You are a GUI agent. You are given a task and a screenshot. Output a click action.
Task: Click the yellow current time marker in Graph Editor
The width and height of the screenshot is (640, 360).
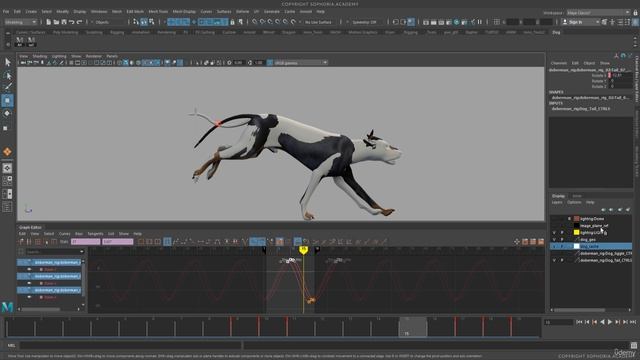coord(303,250)
